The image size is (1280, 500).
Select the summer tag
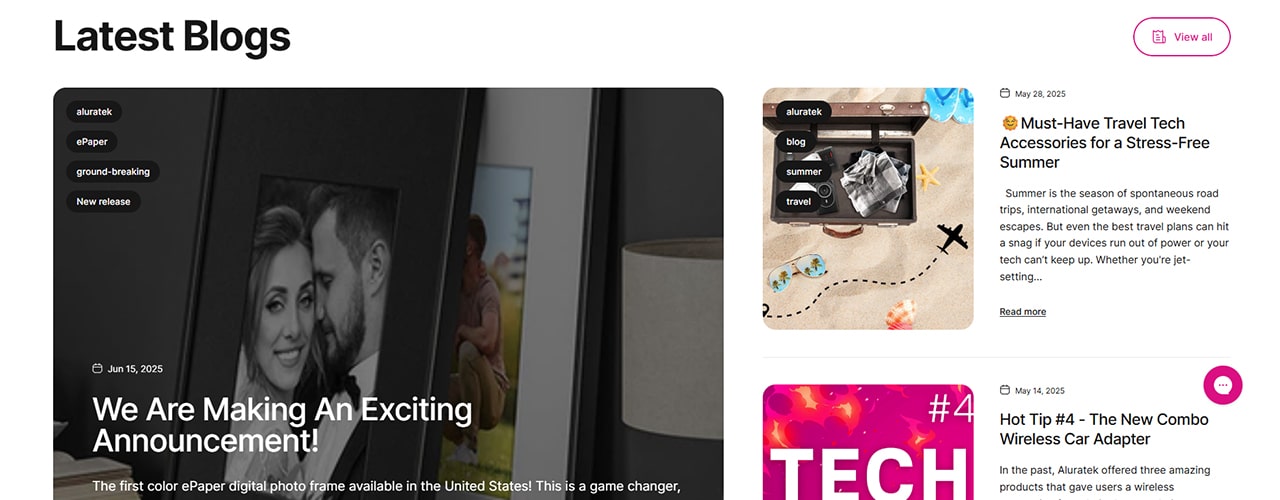[804, 172]
